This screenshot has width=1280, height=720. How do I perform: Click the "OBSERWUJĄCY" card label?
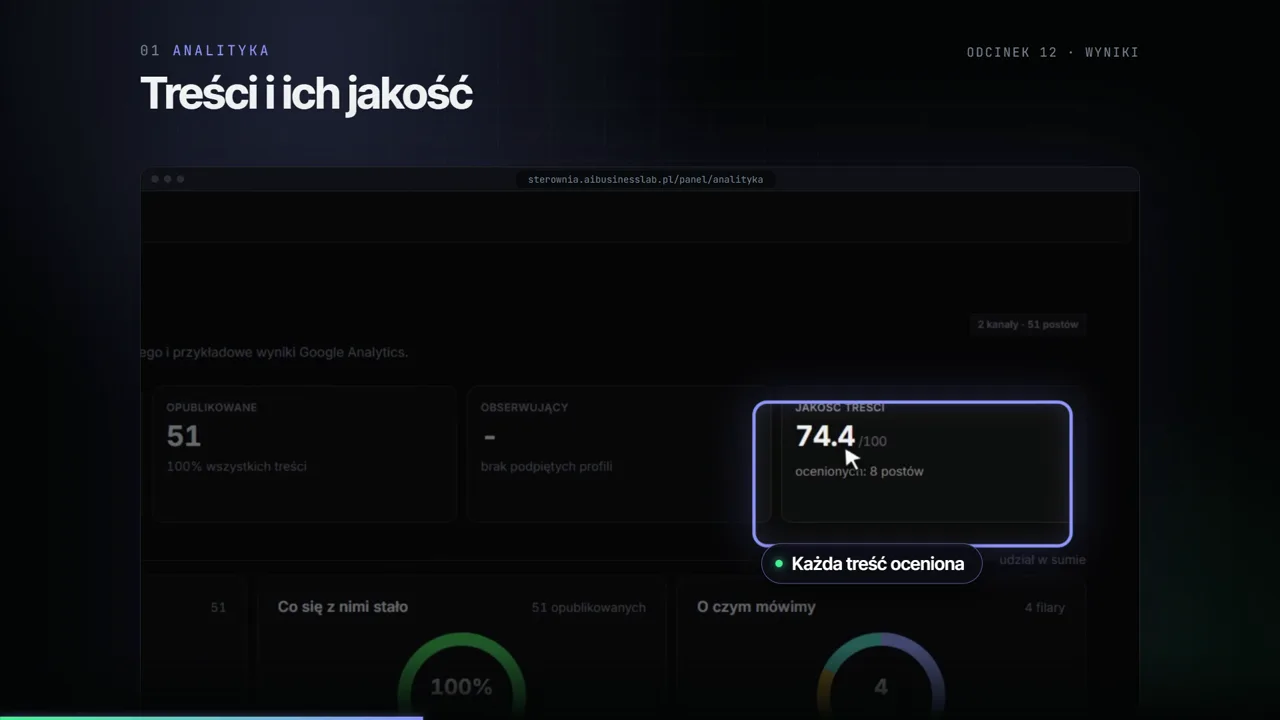[x=524, y=407]
